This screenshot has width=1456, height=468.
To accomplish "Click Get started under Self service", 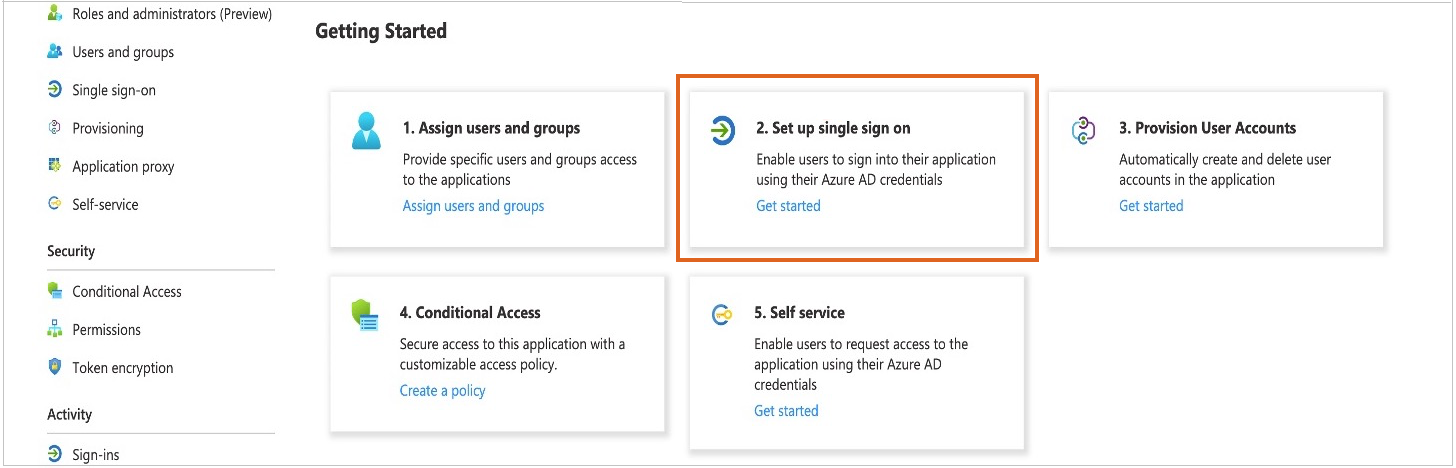I will 786,410.
